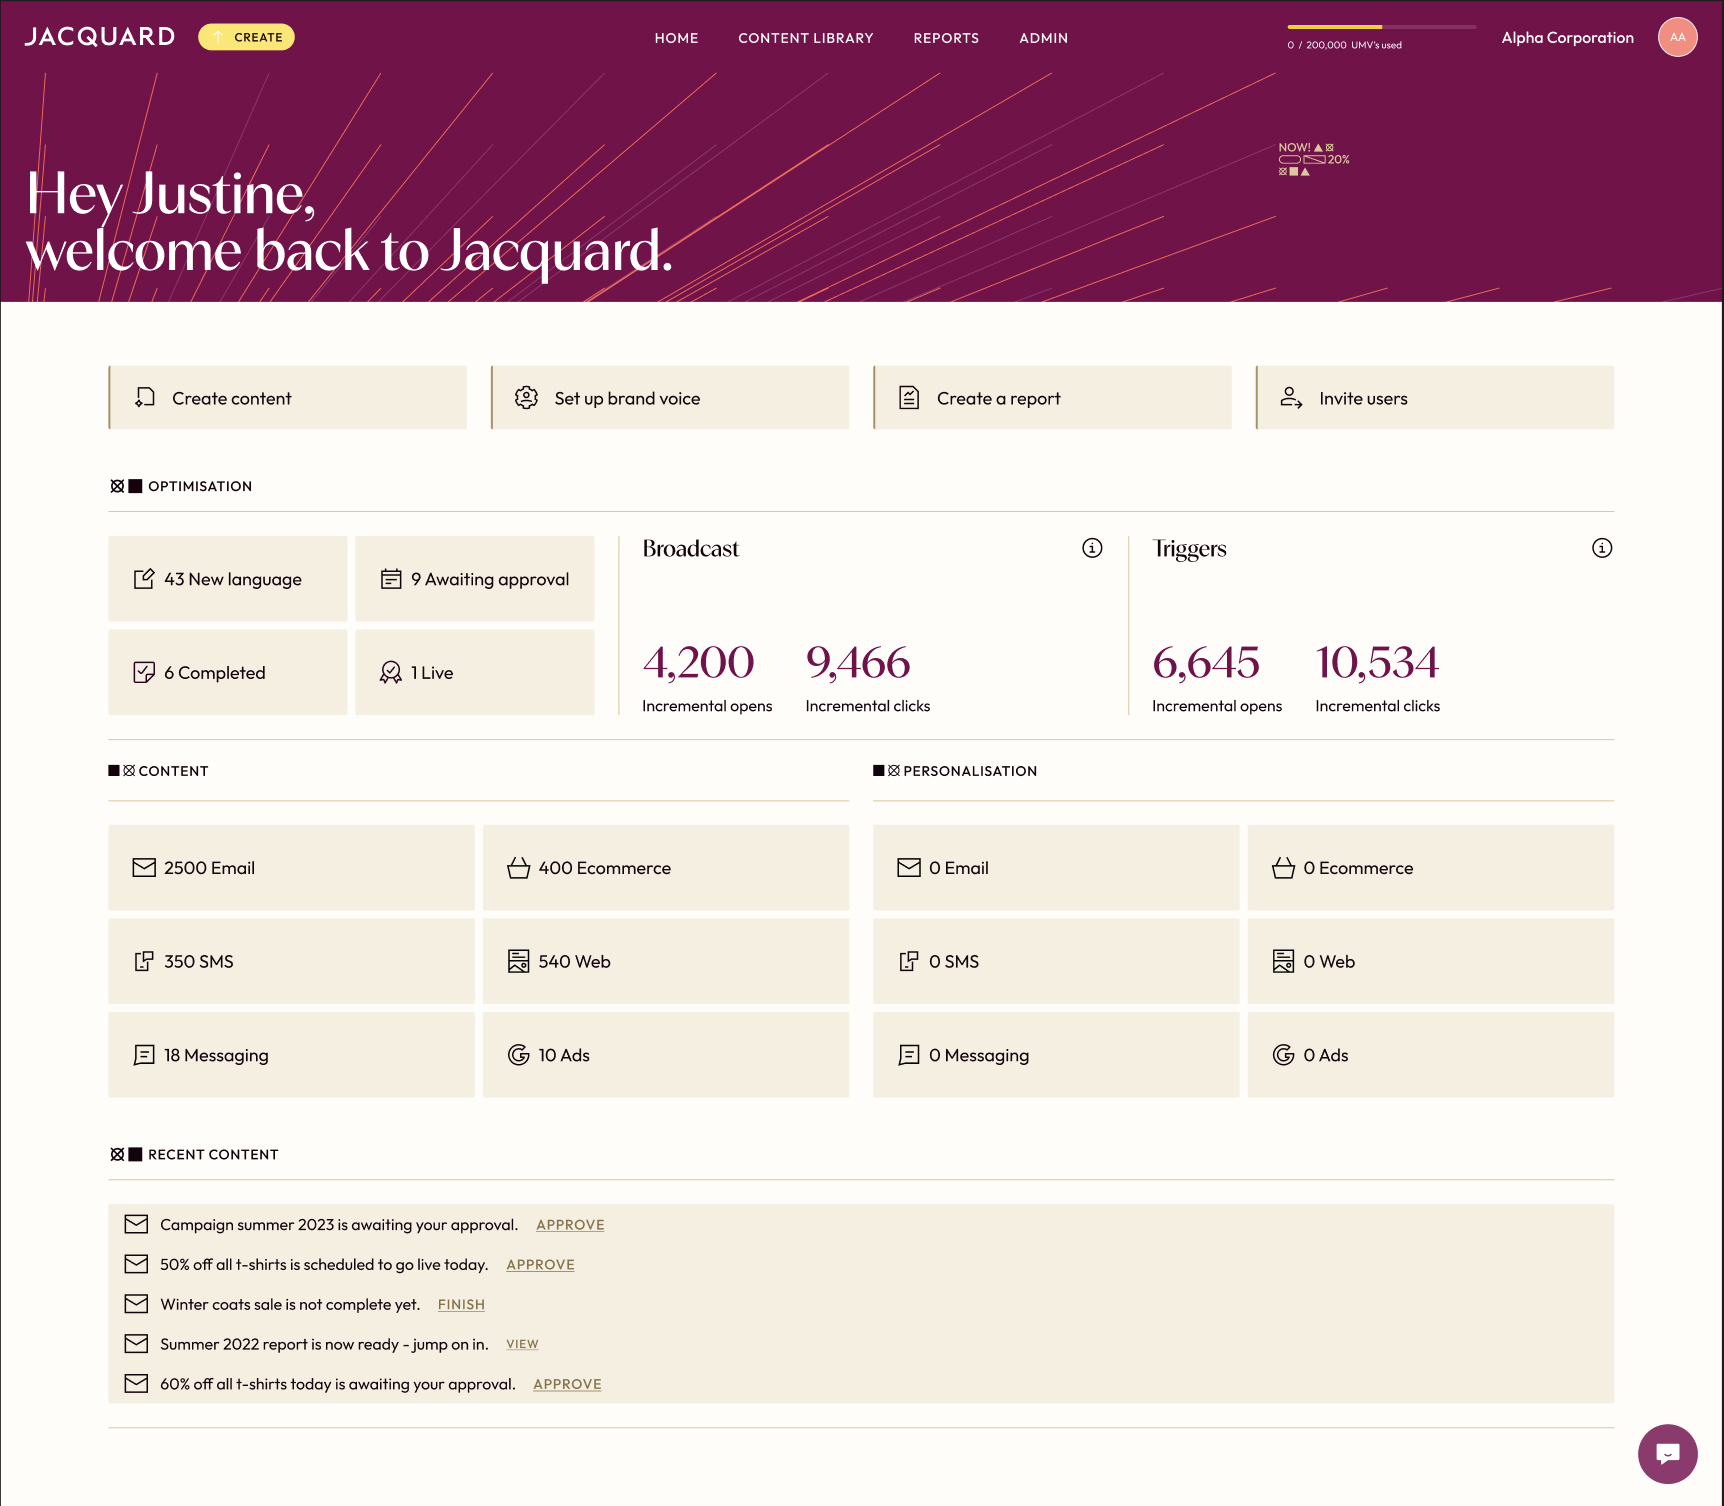
Task: Click FINISH for Winter coats sale
Action: tap(461, 1305)
